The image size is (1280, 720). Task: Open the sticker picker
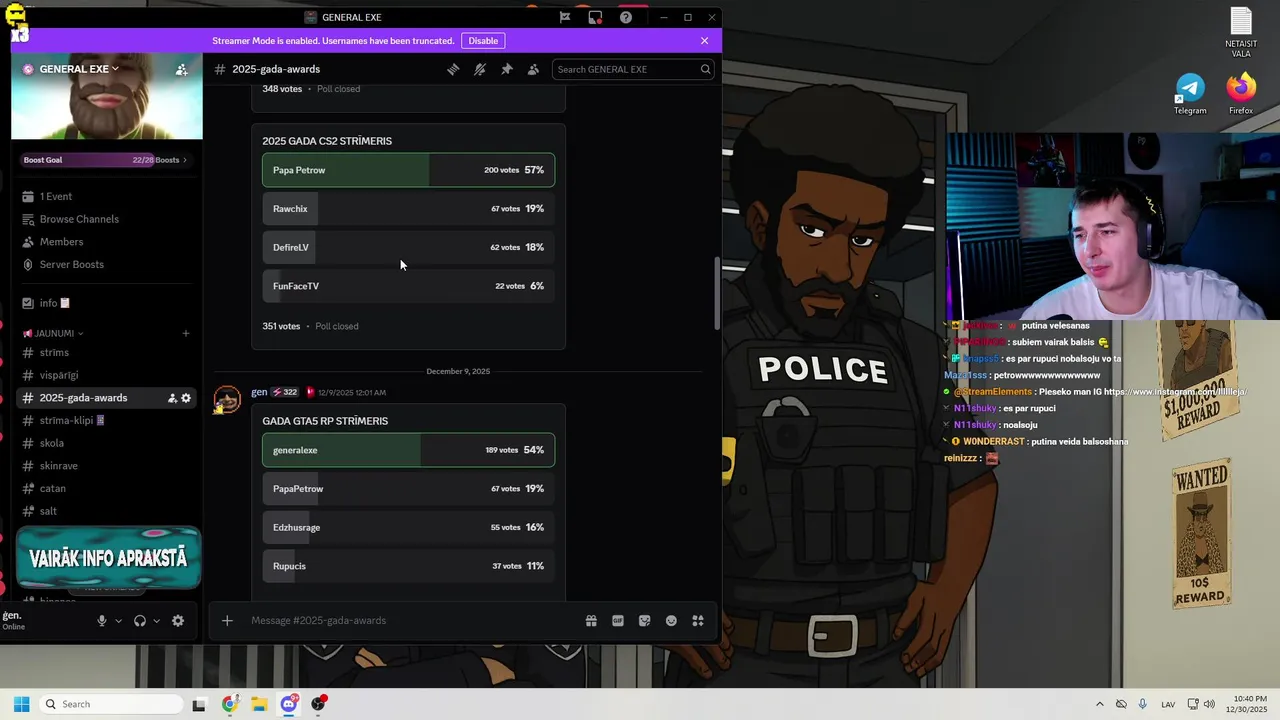(644, 620)
